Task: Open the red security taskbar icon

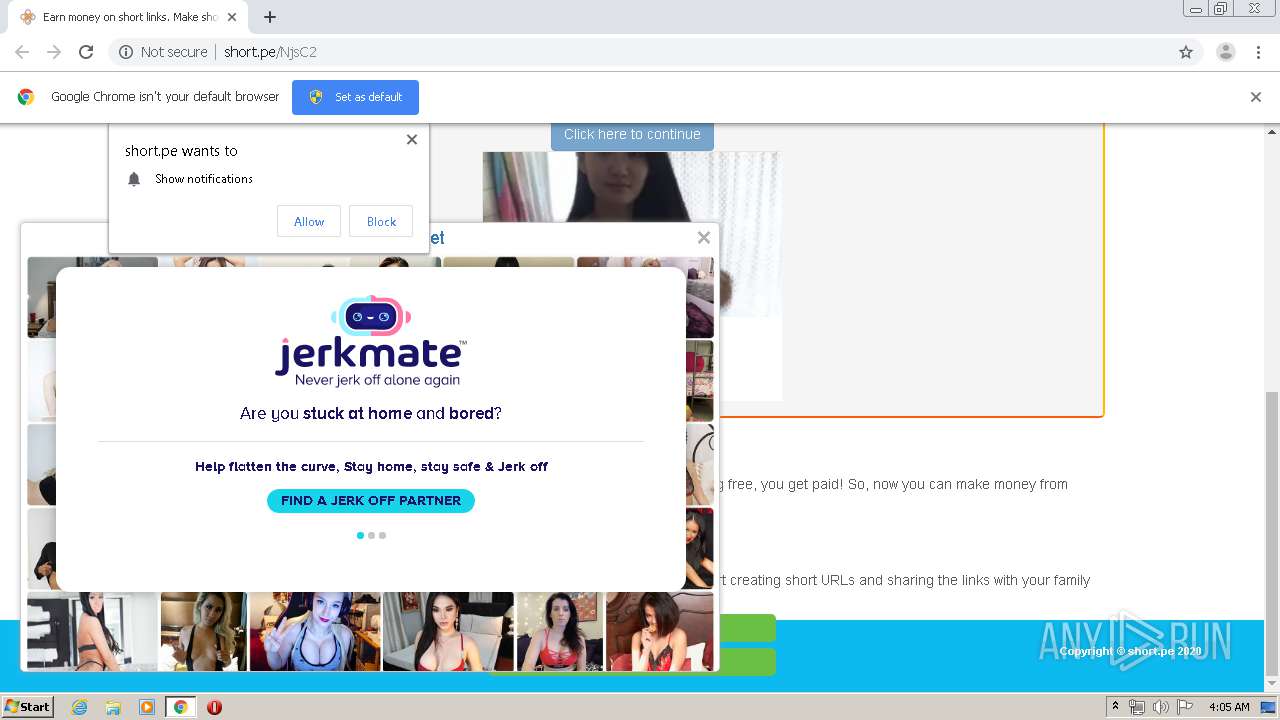Action: 214,707
